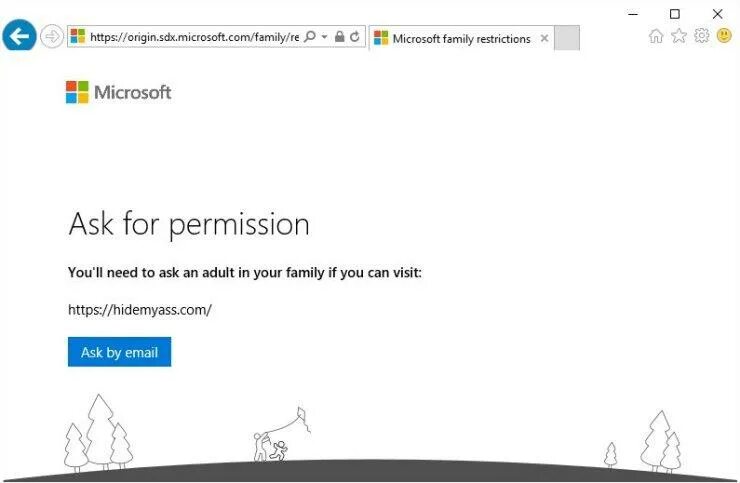Open Favorites with the star icon
Screen dimensions: 740x483
[x=679, y=35]
